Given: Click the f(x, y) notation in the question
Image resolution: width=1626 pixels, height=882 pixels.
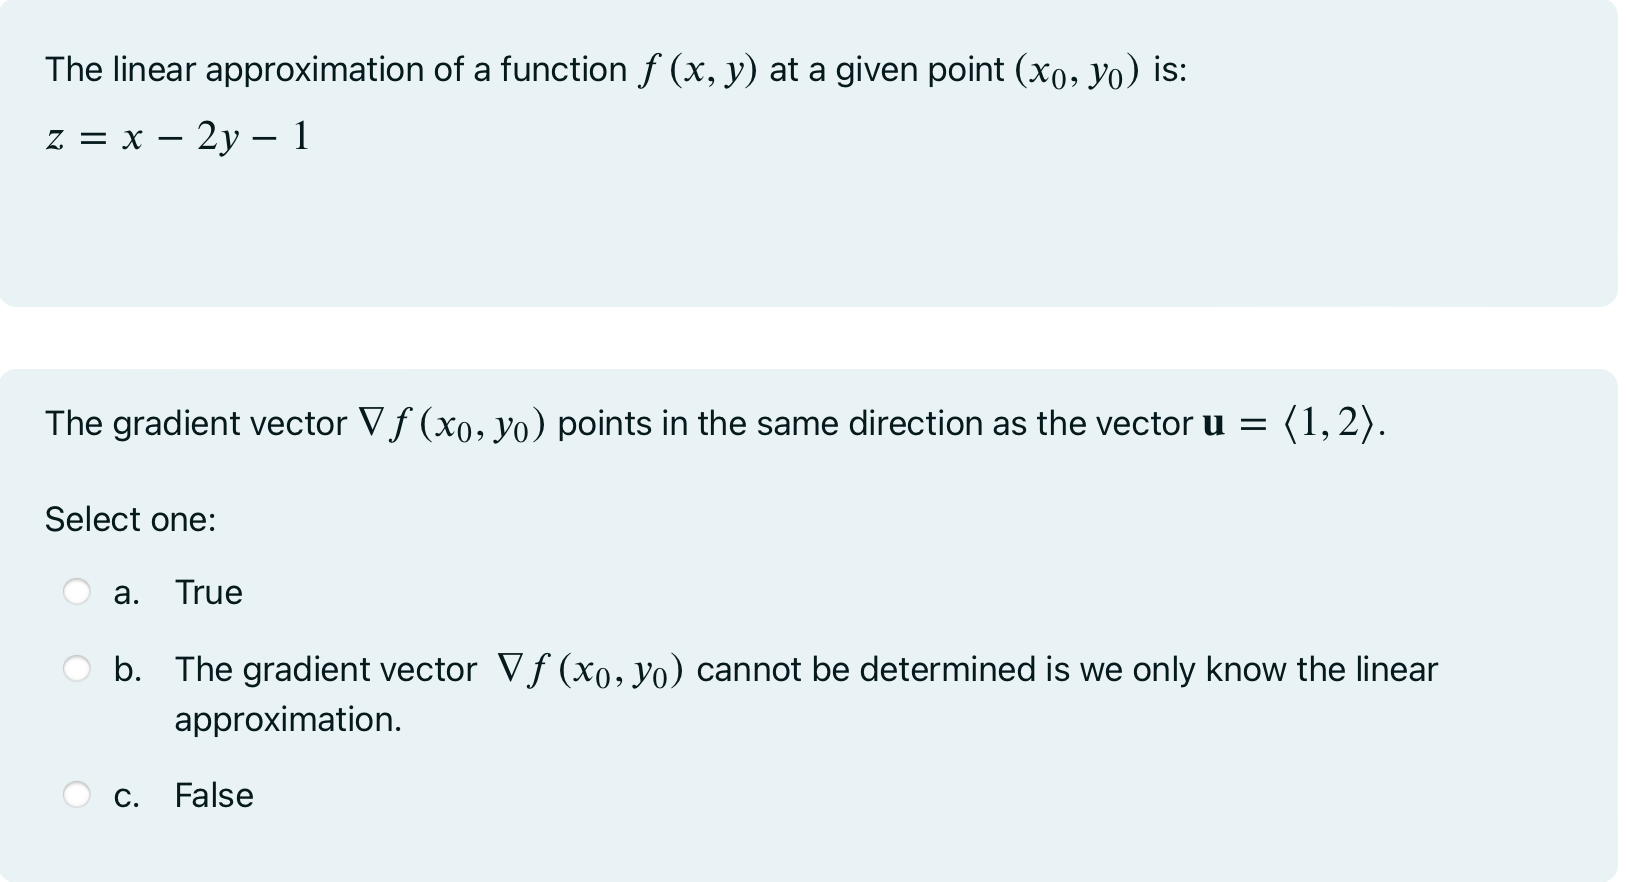Looking at the screenshot, I should 700,69.
